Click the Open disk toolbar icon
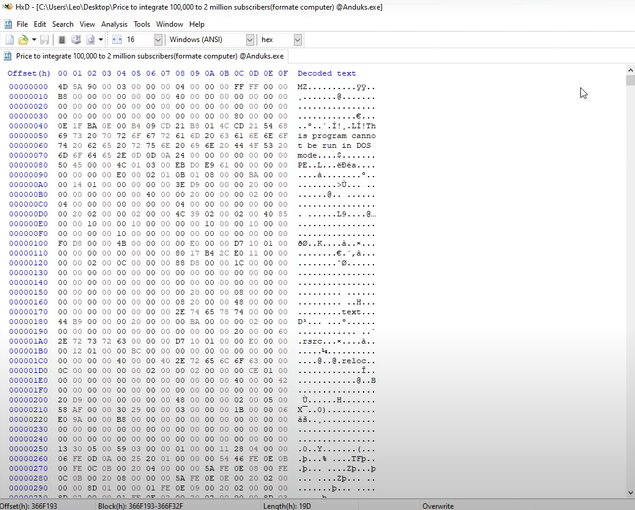The width and height of the screenshot is (635, 510). coord(76,40)
